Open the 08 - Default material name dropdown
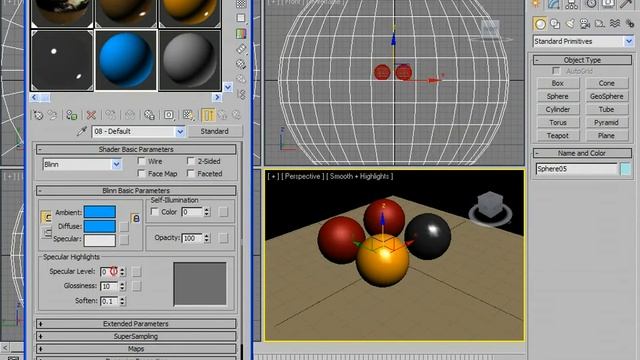Viewport: 640px width, 360px height. pyautogui.click(x=180, y=131)
